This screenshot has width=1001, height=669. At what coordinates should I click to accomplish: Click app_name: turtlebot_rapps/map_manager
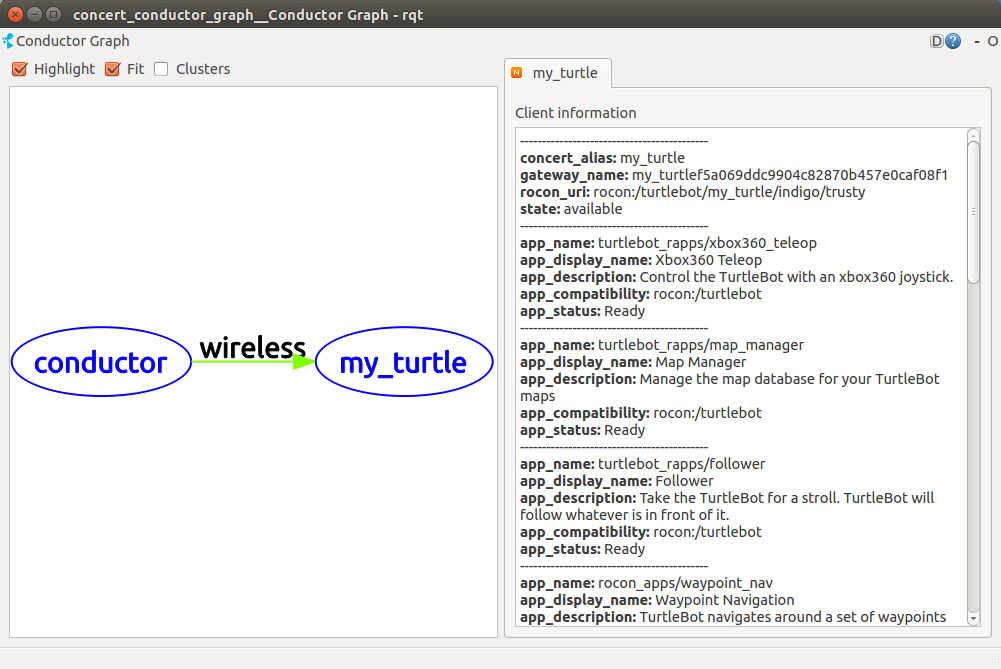pyautogui.click(x=661, y=345)
